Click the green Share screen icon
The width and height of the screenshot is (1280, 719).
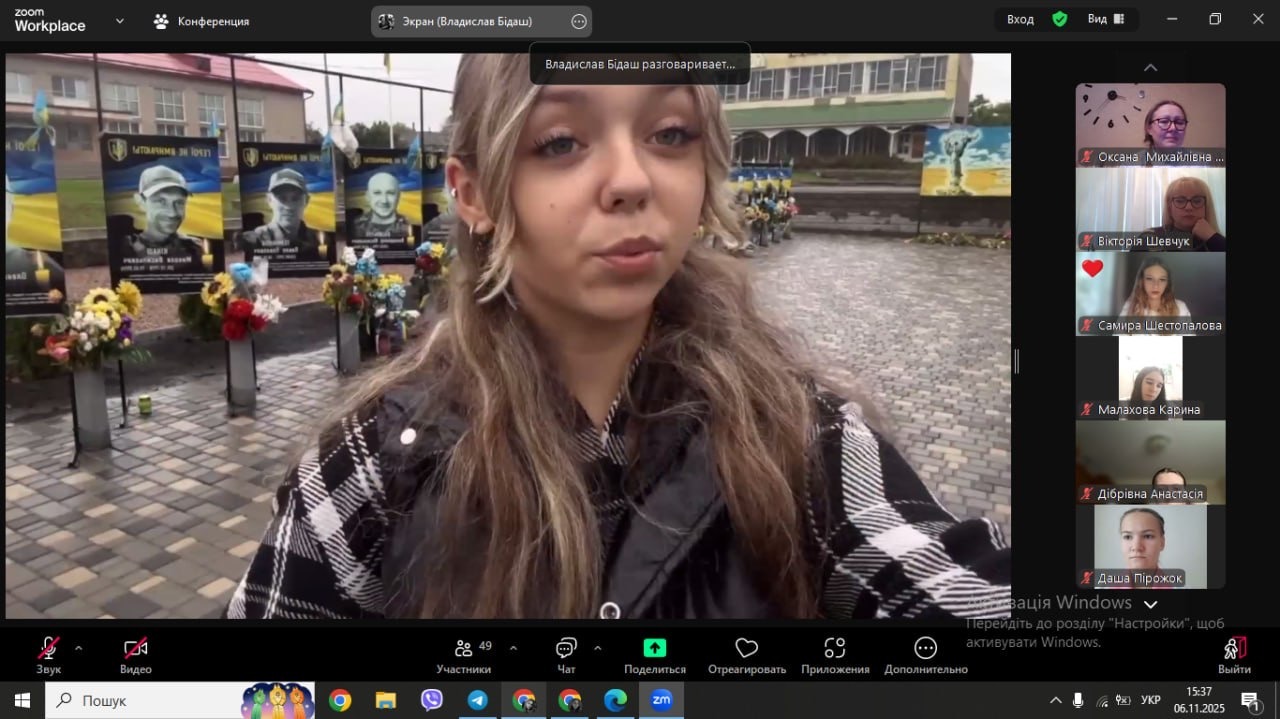pyautogui.click(x=654, y=648)
